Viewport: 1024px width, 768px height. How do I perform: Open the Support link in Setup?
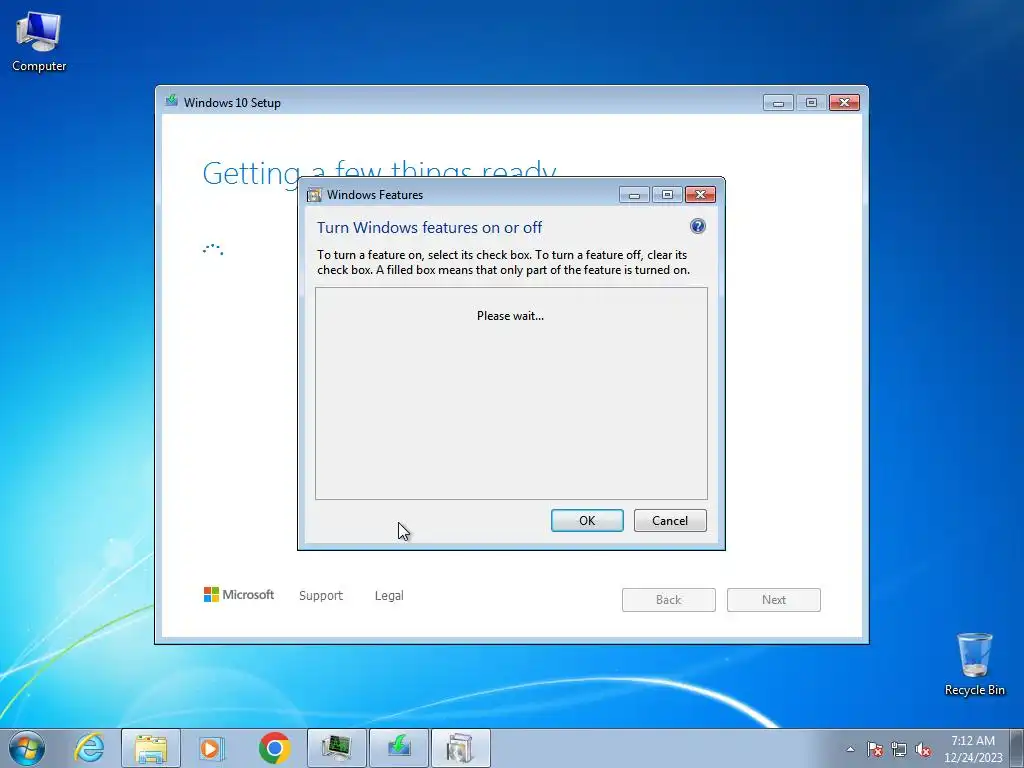(321, 596)
